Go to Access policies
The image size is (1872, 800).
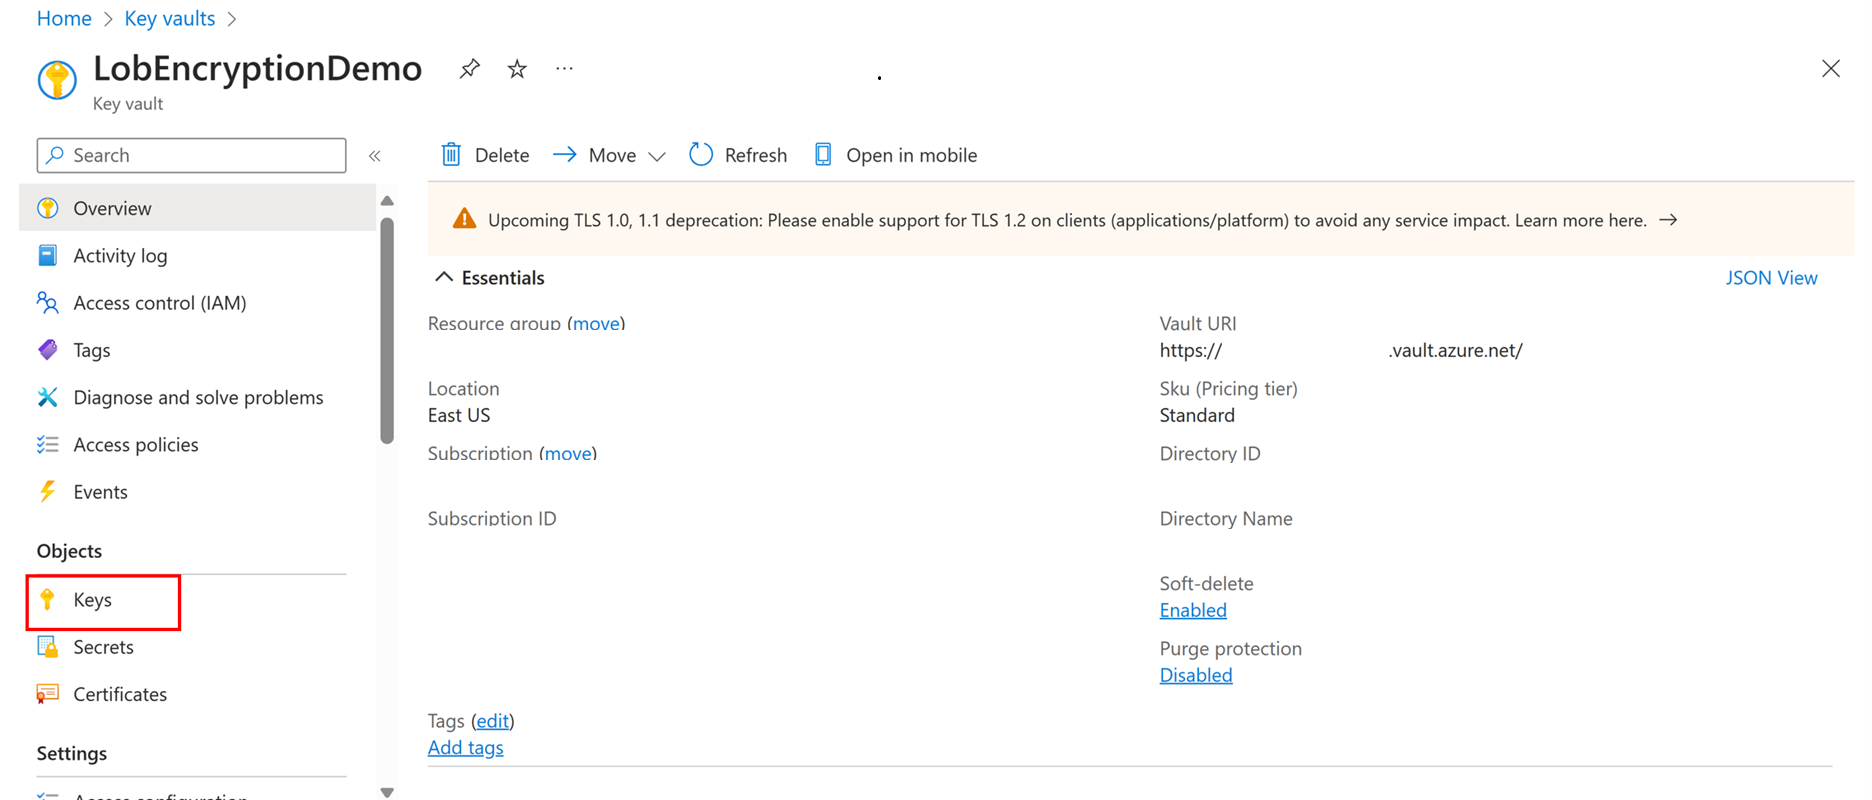click(136, 445)
